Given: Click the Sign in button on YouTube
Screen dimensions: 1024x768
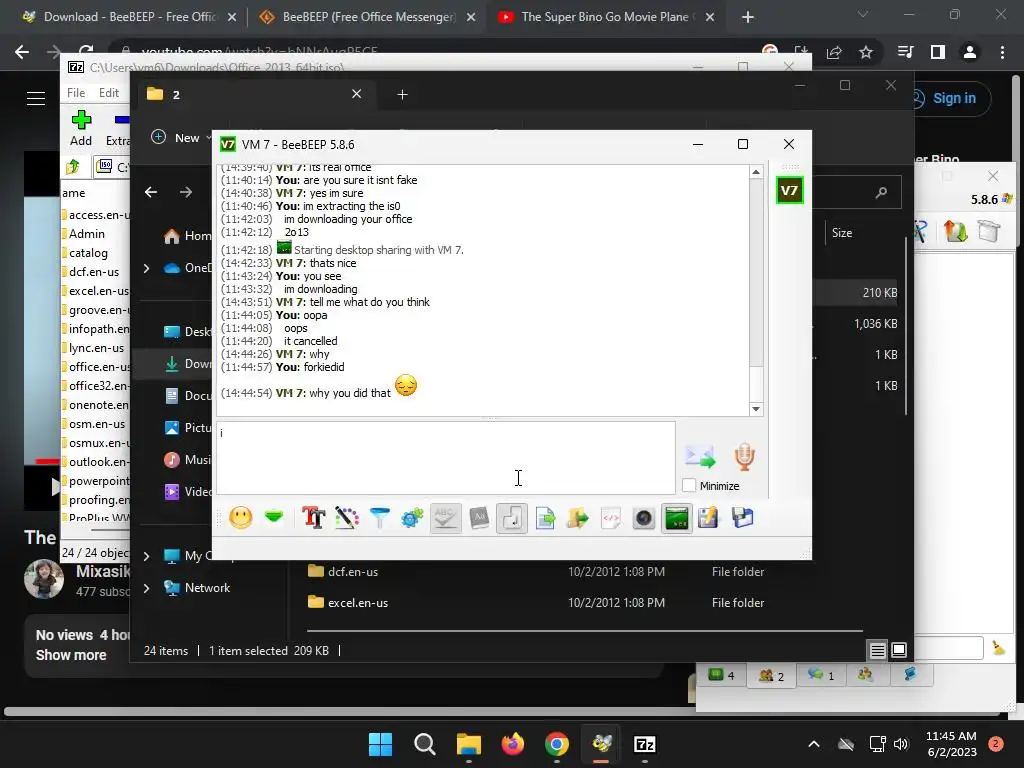Looking at the screenshot, I should coord(953,99).
